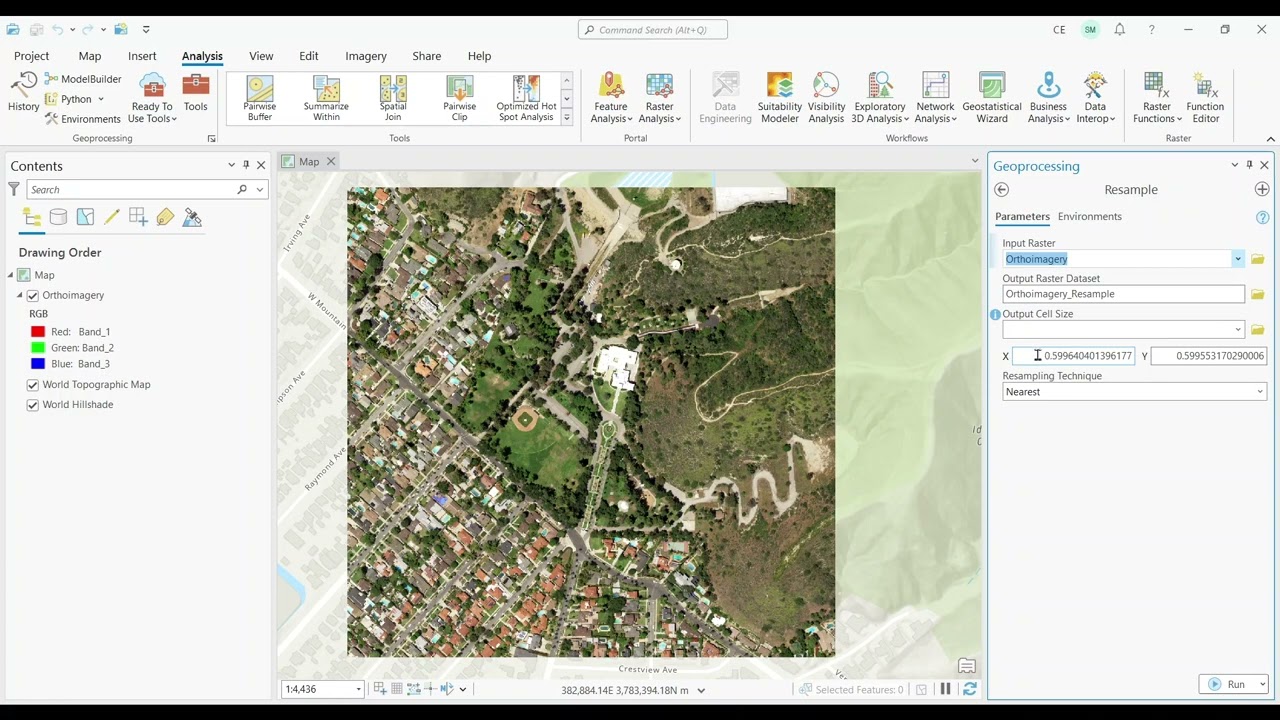The height and width of the screenshot is (720, 1280).
Task: Launch the Spatial Join tool
Action: (393, 99)
